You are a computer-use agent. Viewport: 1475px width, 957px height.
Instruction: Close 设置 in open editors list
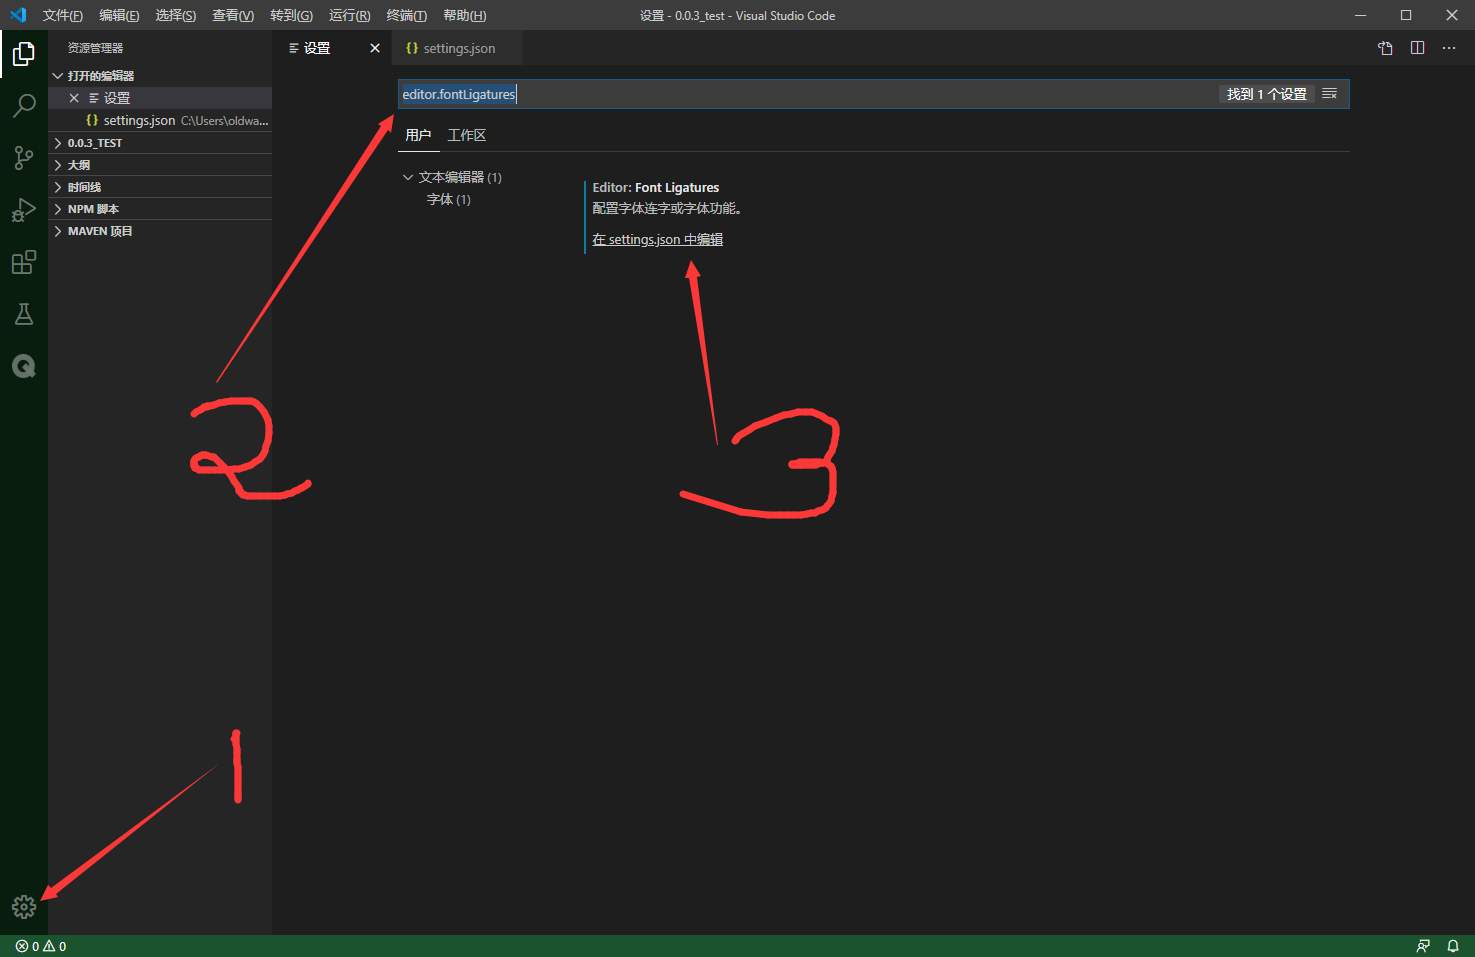74,98
